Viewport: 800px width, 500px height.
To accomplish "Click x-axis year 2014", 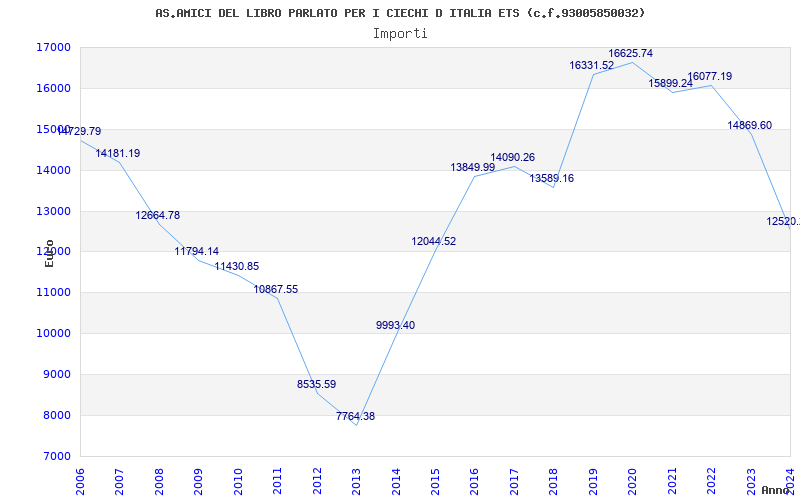I will (396, 481).
